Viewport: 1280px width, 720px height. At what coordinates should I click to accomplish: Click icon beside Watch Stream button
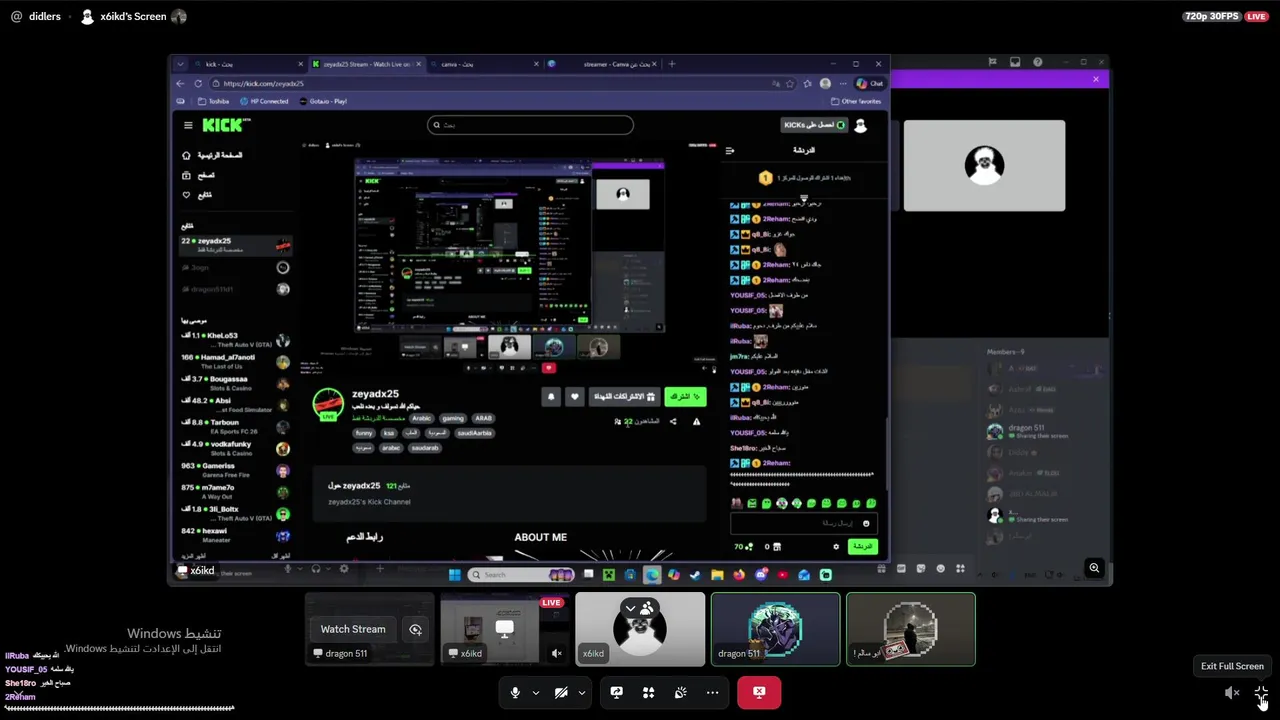click(x=415, y=629)
